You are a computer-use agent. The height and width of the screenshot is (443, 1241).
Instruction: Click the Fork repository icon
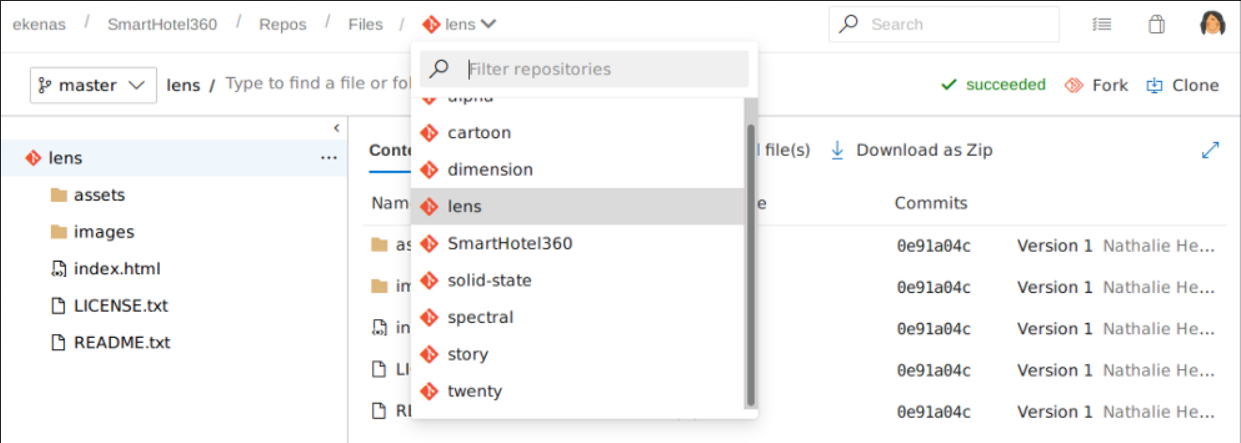(1075, 85)
